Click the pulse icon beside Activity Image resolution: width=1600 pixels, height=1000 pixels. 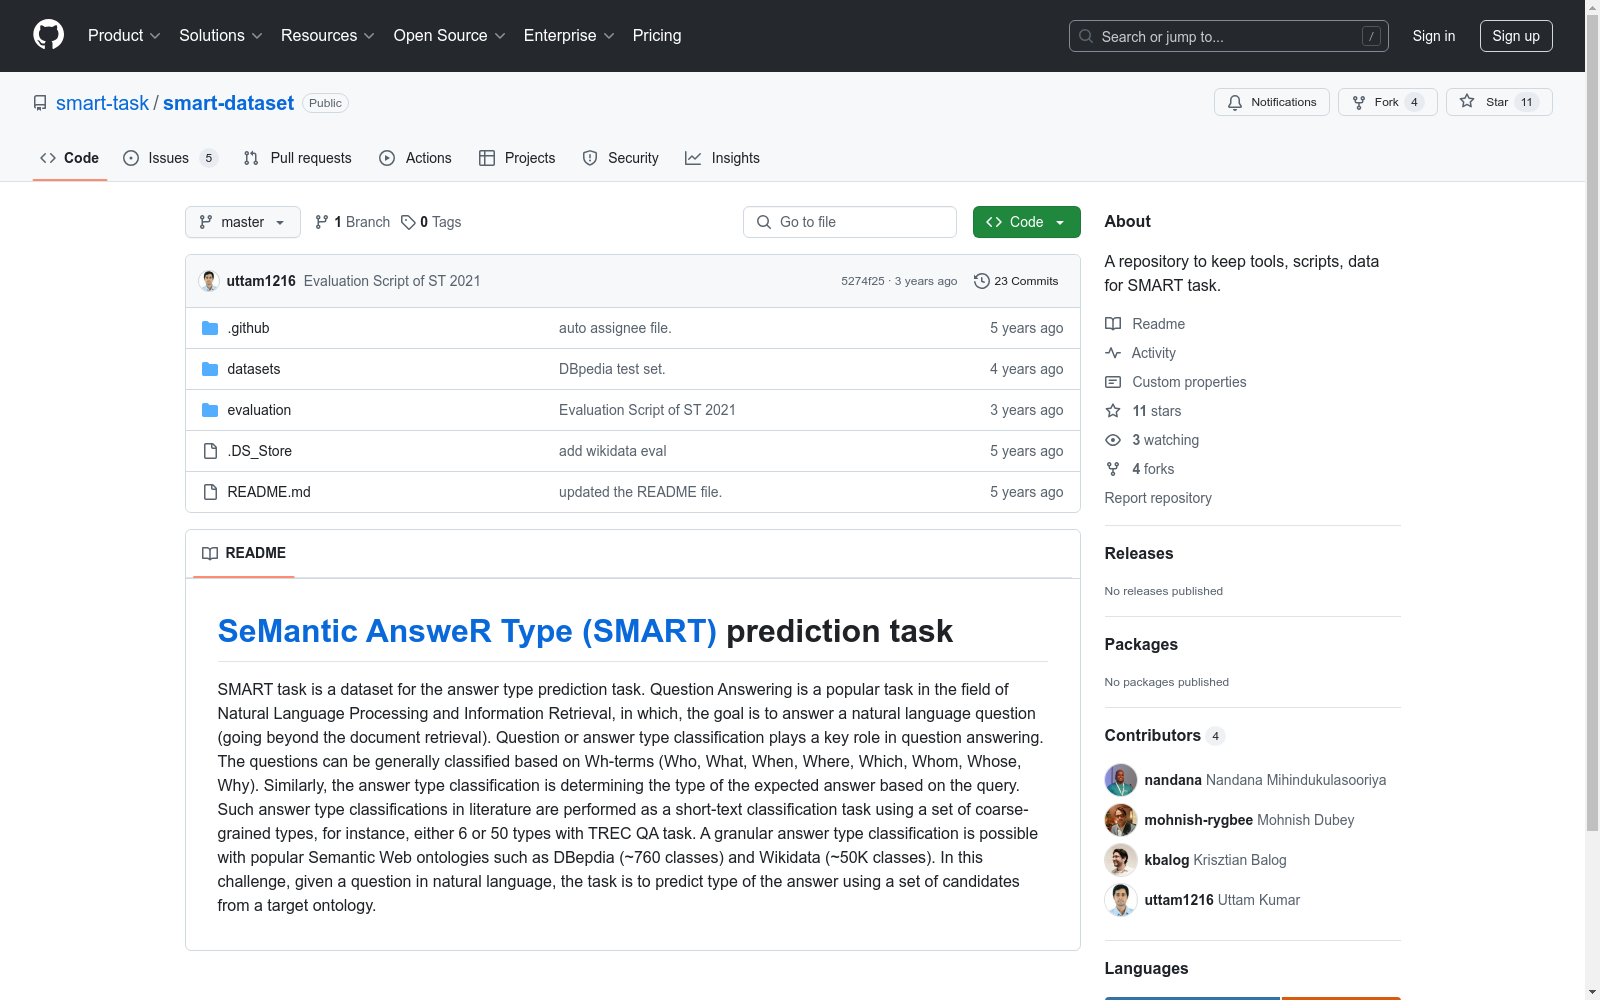[1113, 353]
